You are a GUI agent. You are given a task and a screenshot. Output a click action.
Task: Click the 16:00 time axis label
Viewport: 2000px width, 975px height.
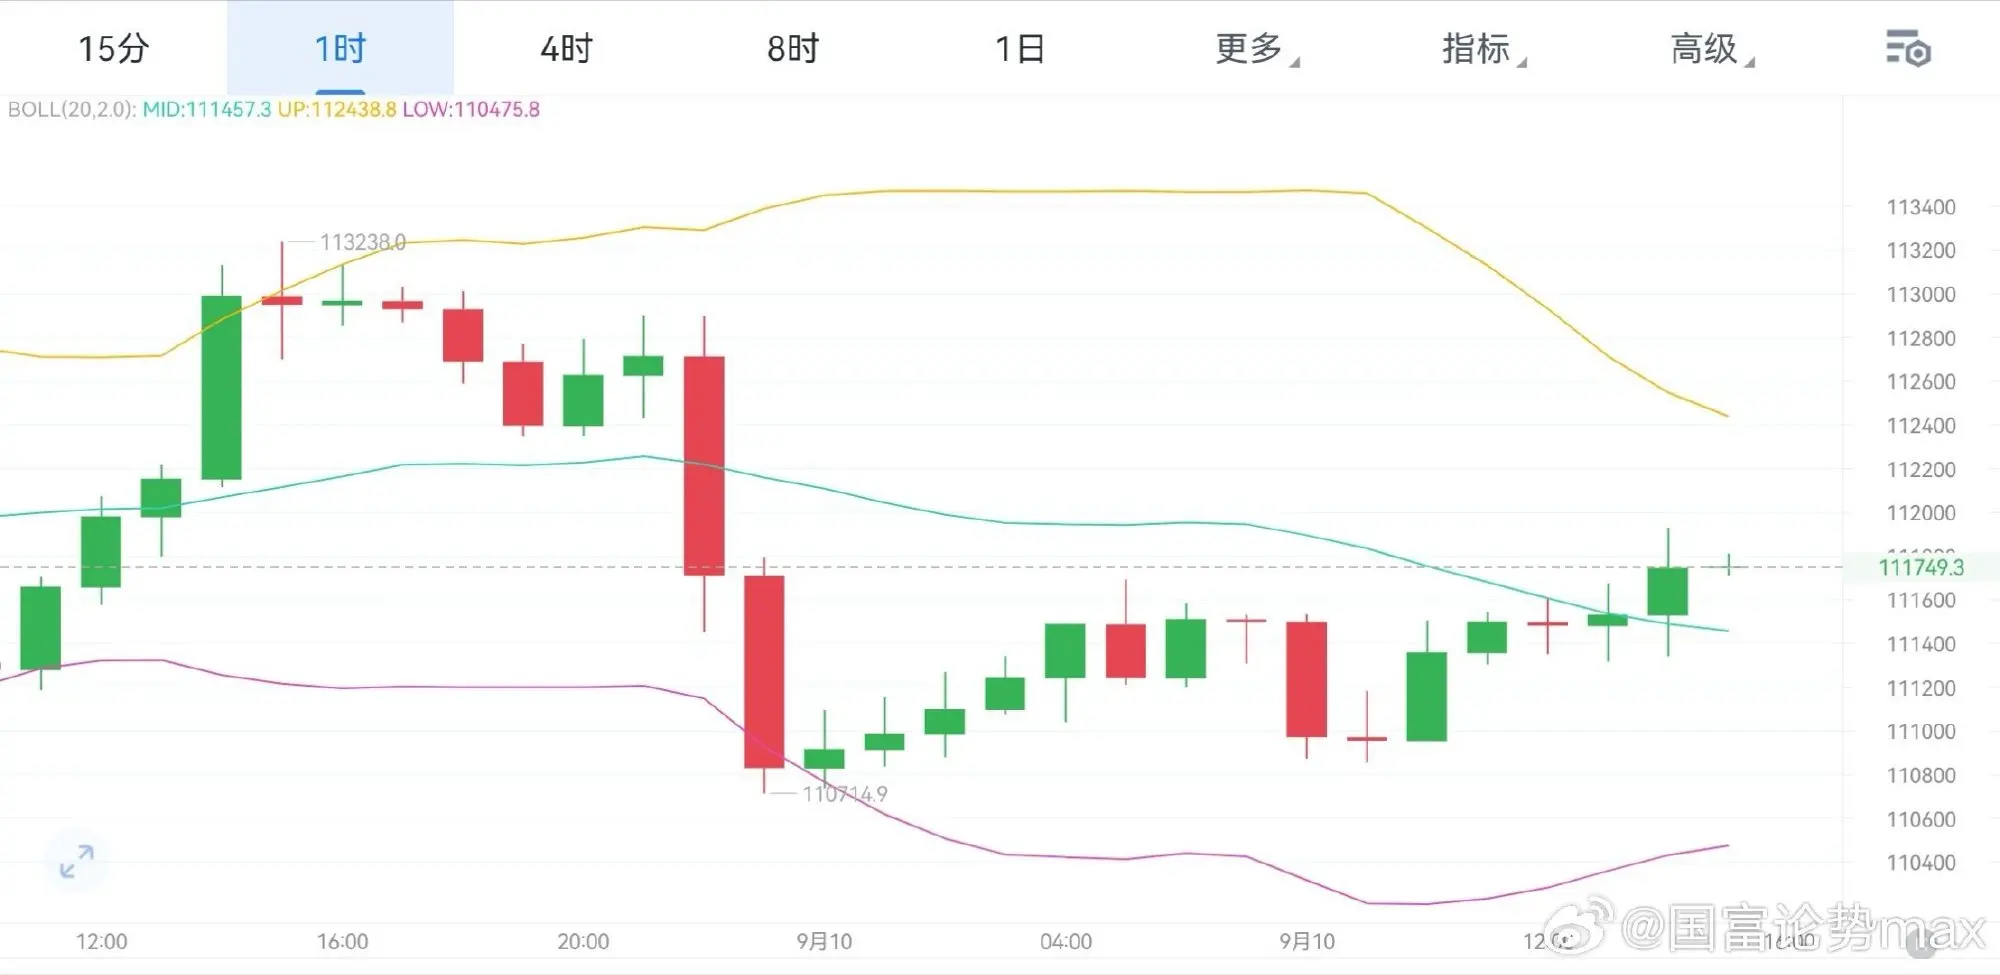342,941
